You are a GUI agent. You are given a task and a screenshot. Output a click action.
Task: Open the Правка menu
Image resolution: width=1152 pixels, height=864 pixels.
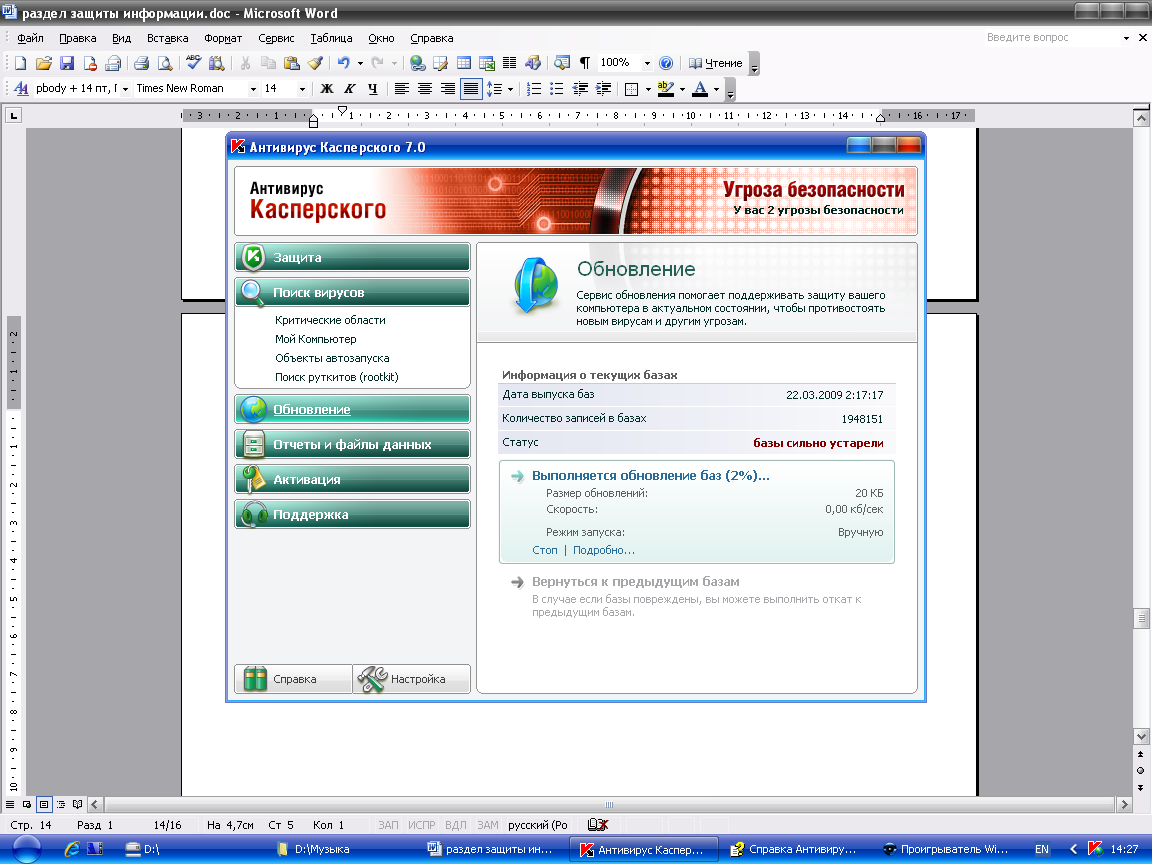coord(78,38)
